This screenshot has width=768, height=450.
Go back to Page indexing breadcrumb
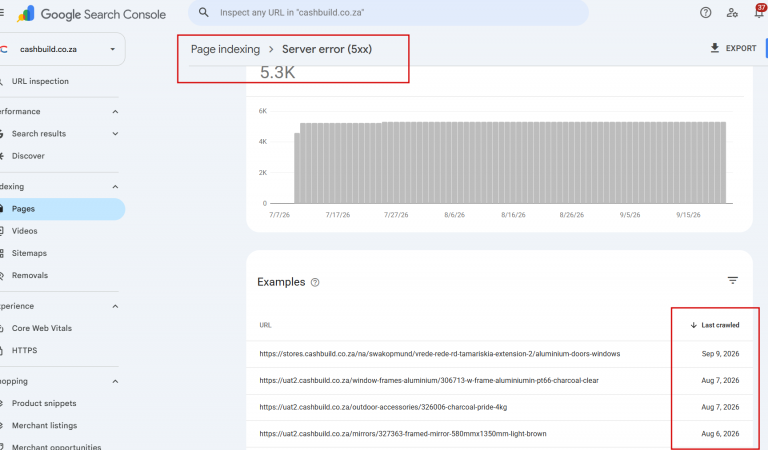pyautogui.click(x=225, y=49)
